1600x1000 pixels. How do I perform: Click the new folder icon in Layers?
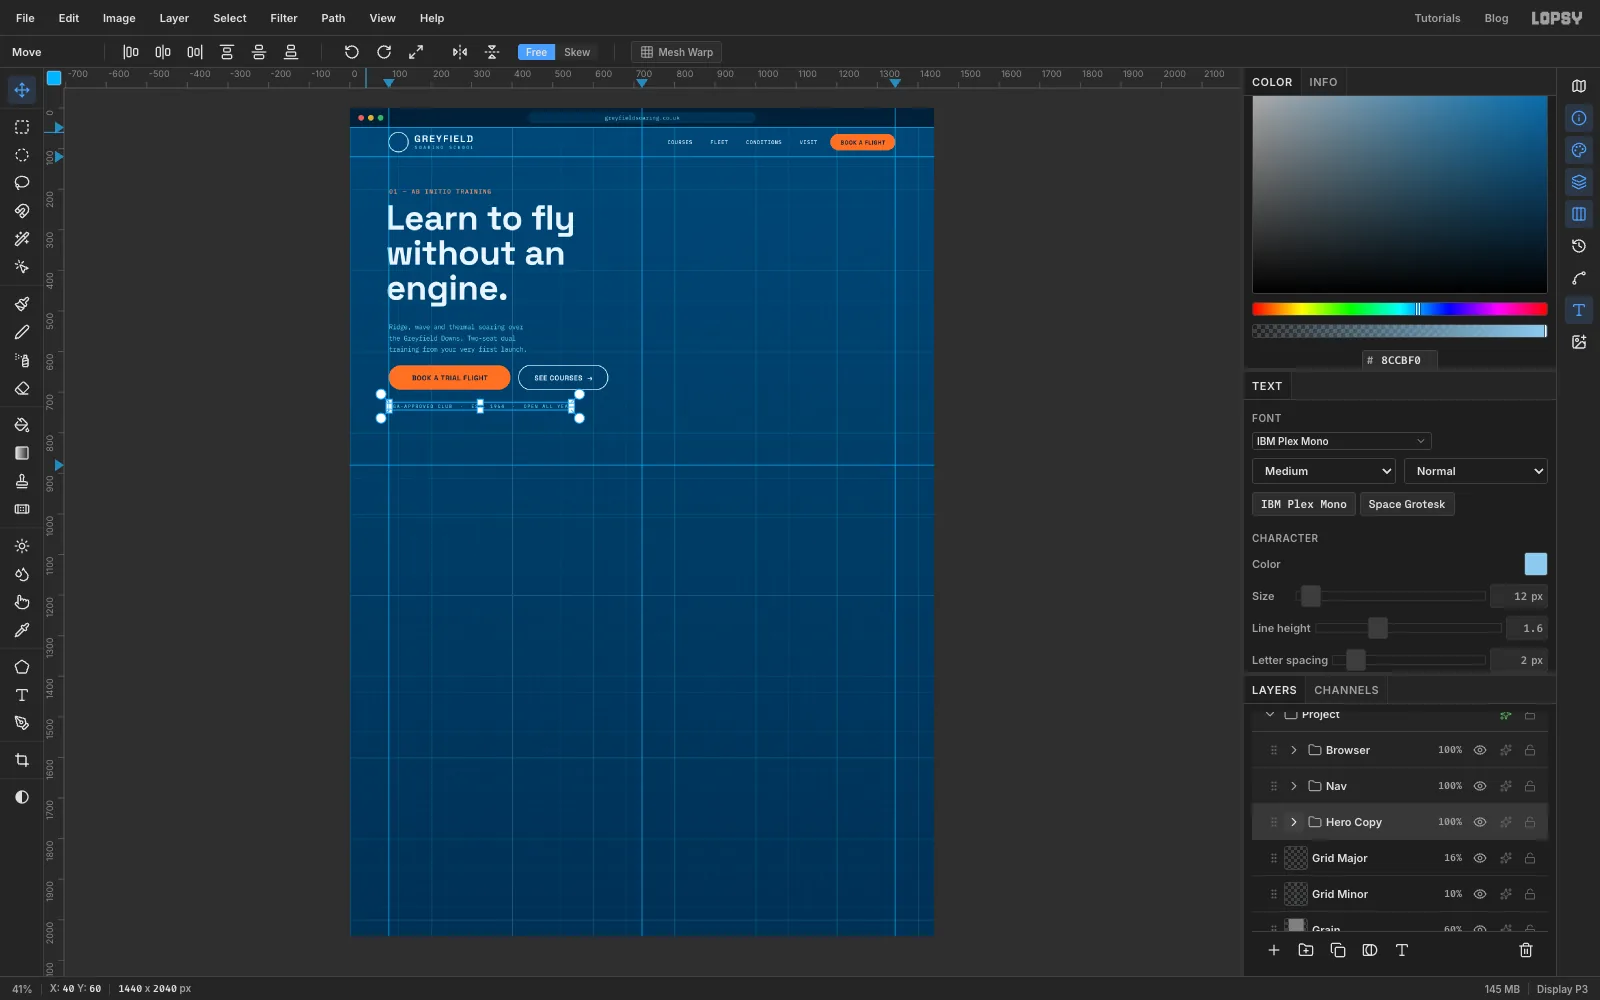(1306, 950)
